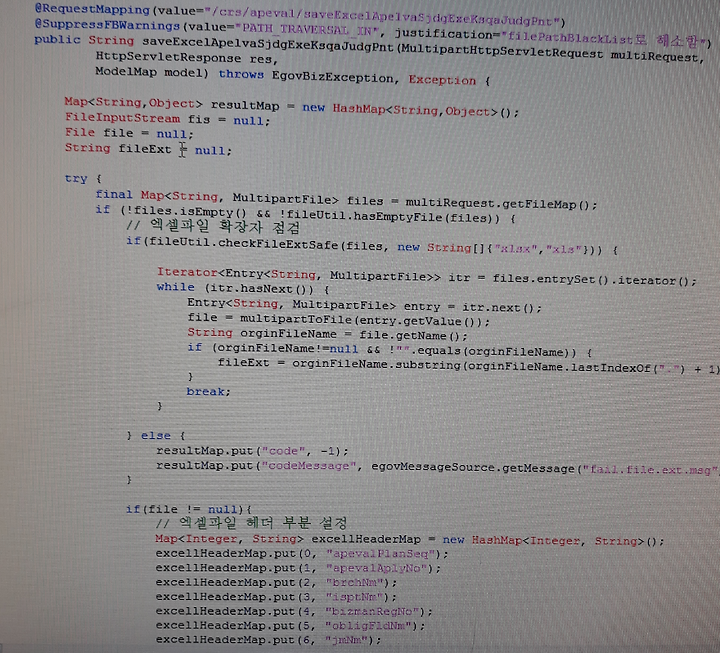Click "bizmanRegNo" string literal
The image size is (720, 653).
373,612
